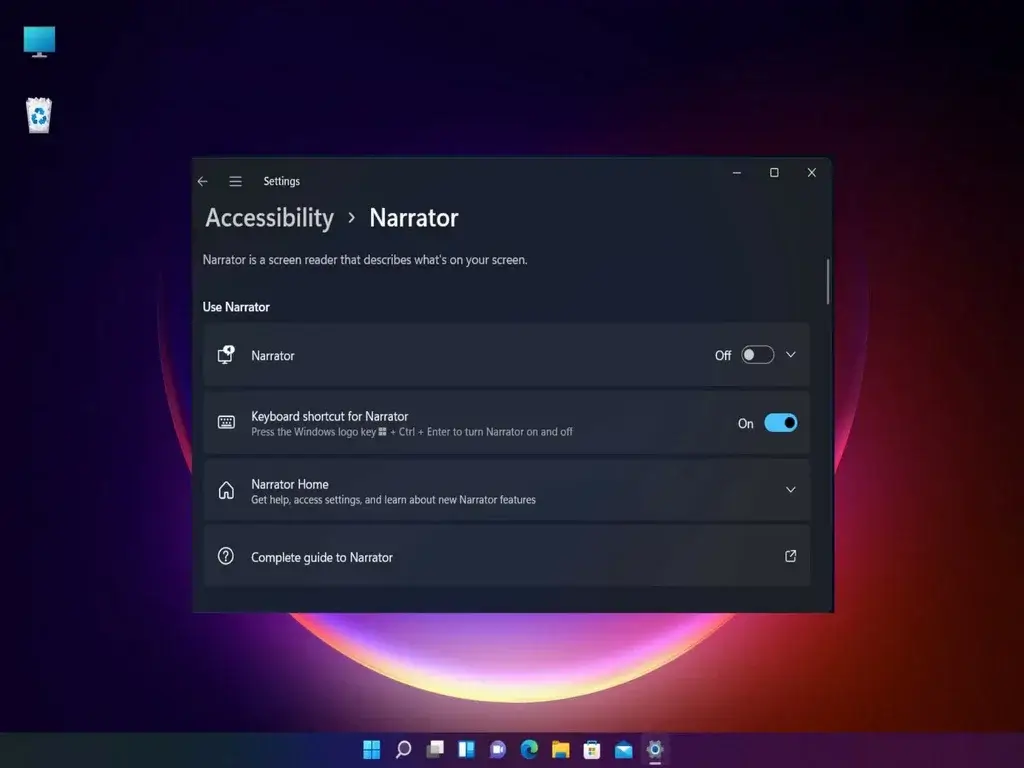Disable the keyboard shortcut for Narrator toggle
1024x768 pixels.
tap(781, 423)
